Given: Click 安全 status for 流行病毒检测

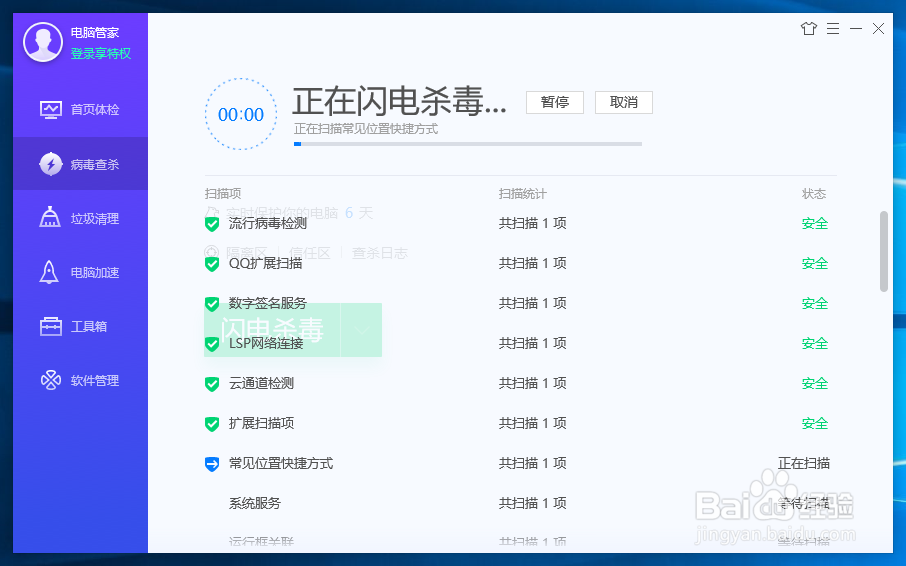Looking at the screenshot, I should pyautogui.click(x=815, y=224).
